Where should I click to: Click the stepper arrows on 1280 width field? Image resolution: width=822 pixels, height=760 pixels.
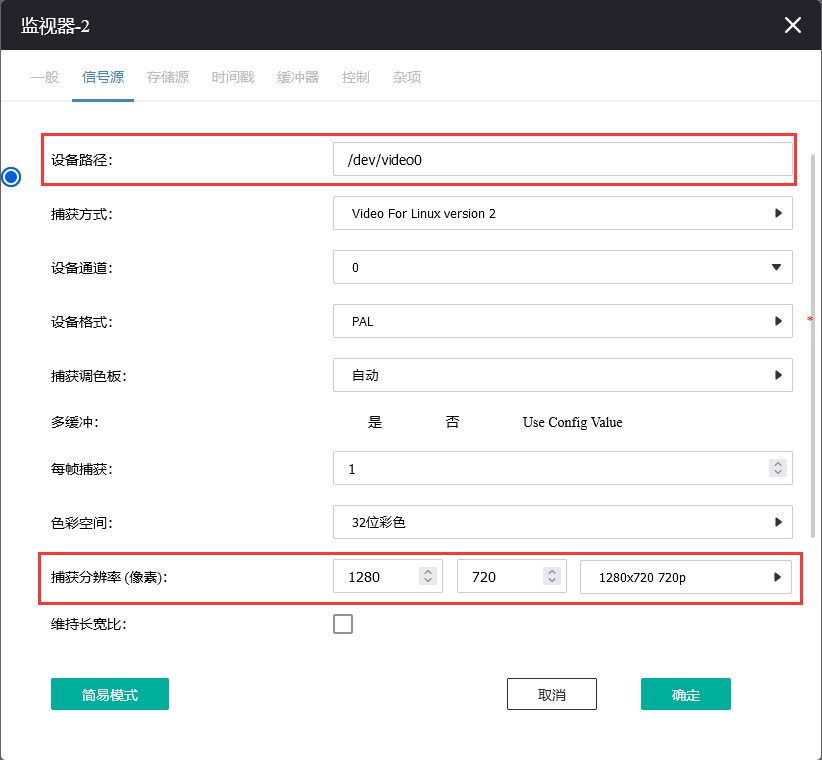pos(427,577)
